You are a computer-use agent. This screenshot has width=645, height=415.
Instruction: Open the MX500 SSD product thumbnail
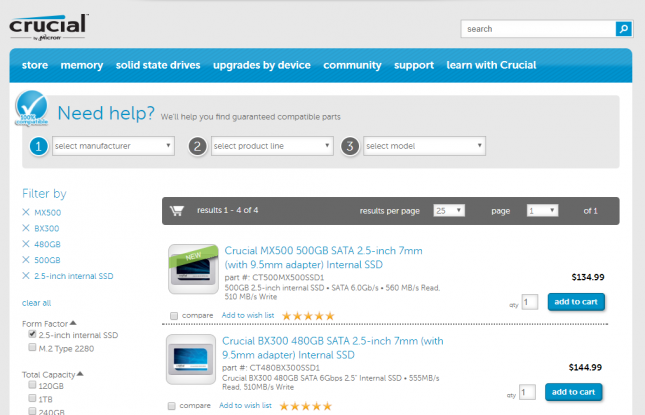pos(193,269)
